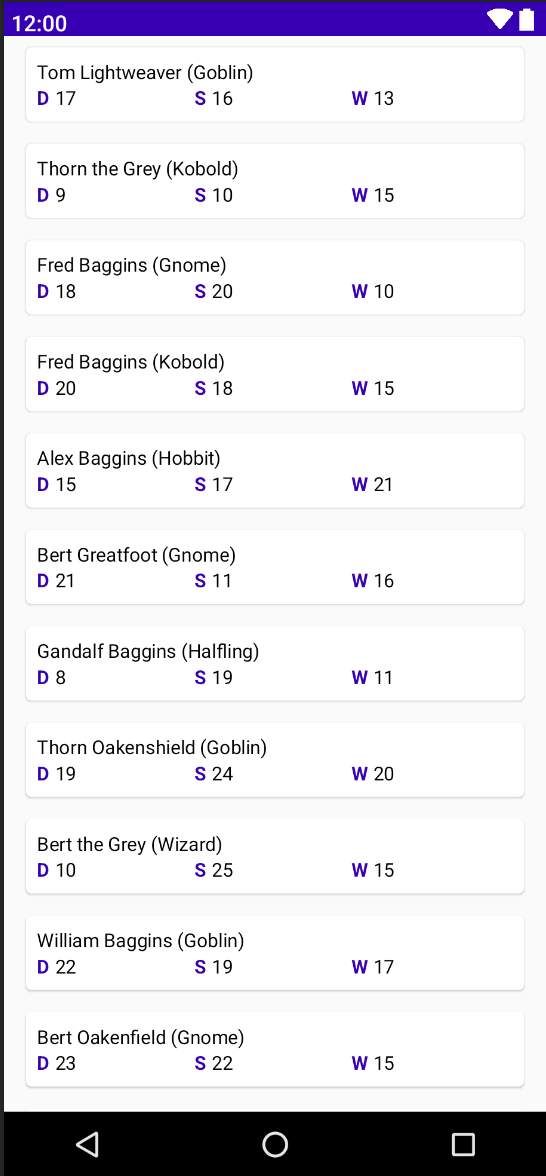Tap the Gandalf Baggins (Halfling) card
The image size is (546, 1176).
pos(274,664)
